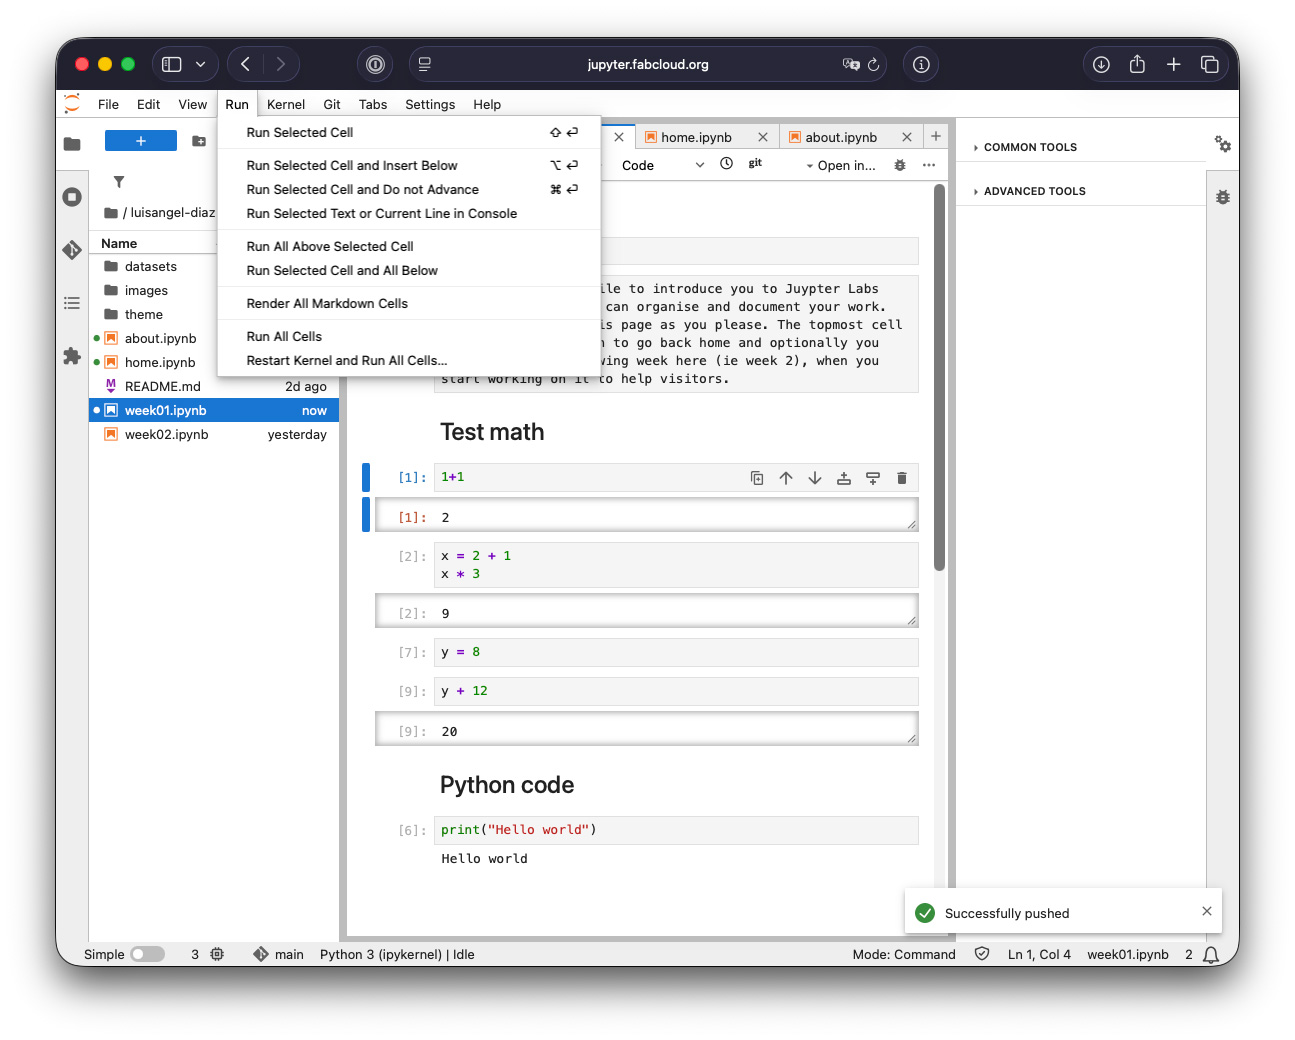Open the Running Terminals and Kernels panel
Image resolution: width=1295 pixels, height=1040 pixels.
[72, 197]
